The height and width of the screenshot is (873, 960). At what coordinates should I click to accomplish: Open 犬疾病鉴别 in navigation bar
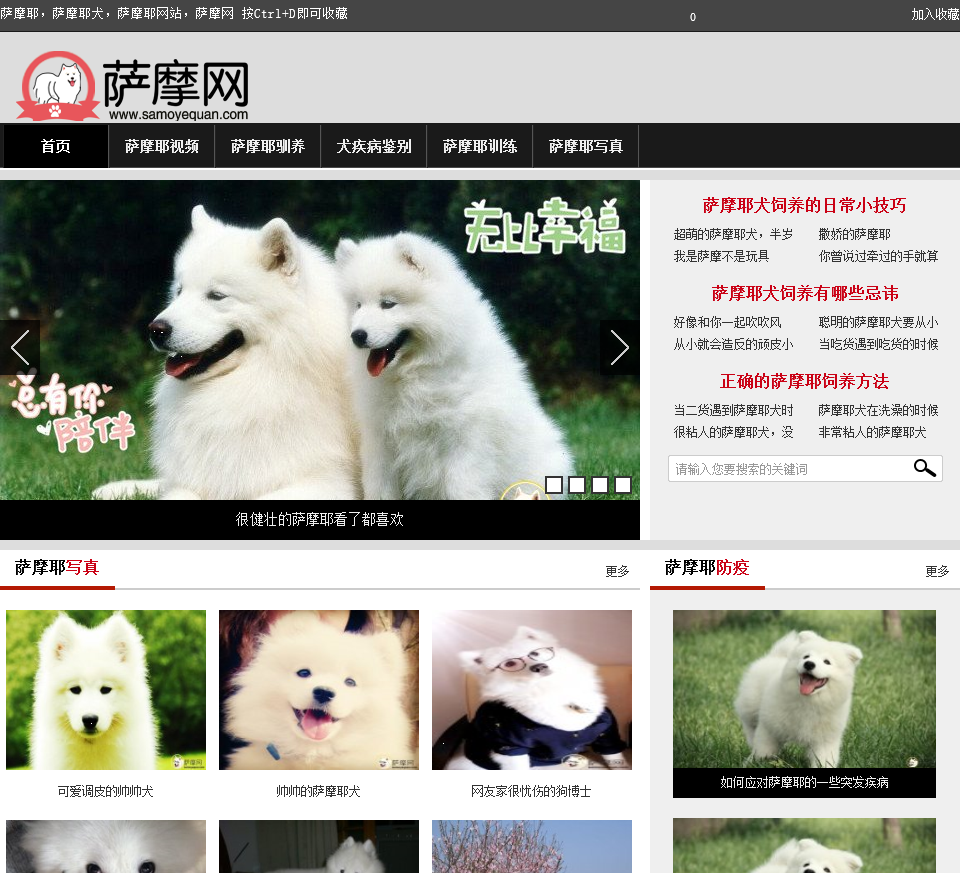pyautogui.click(x=373, y=146)
